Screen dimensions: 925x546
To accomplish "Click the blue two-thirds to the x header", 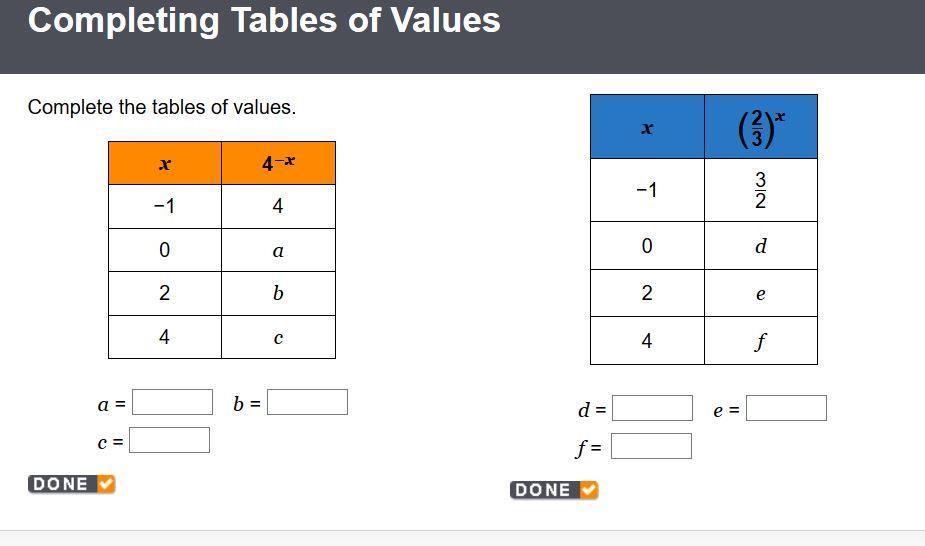I will tap(761, 127).
